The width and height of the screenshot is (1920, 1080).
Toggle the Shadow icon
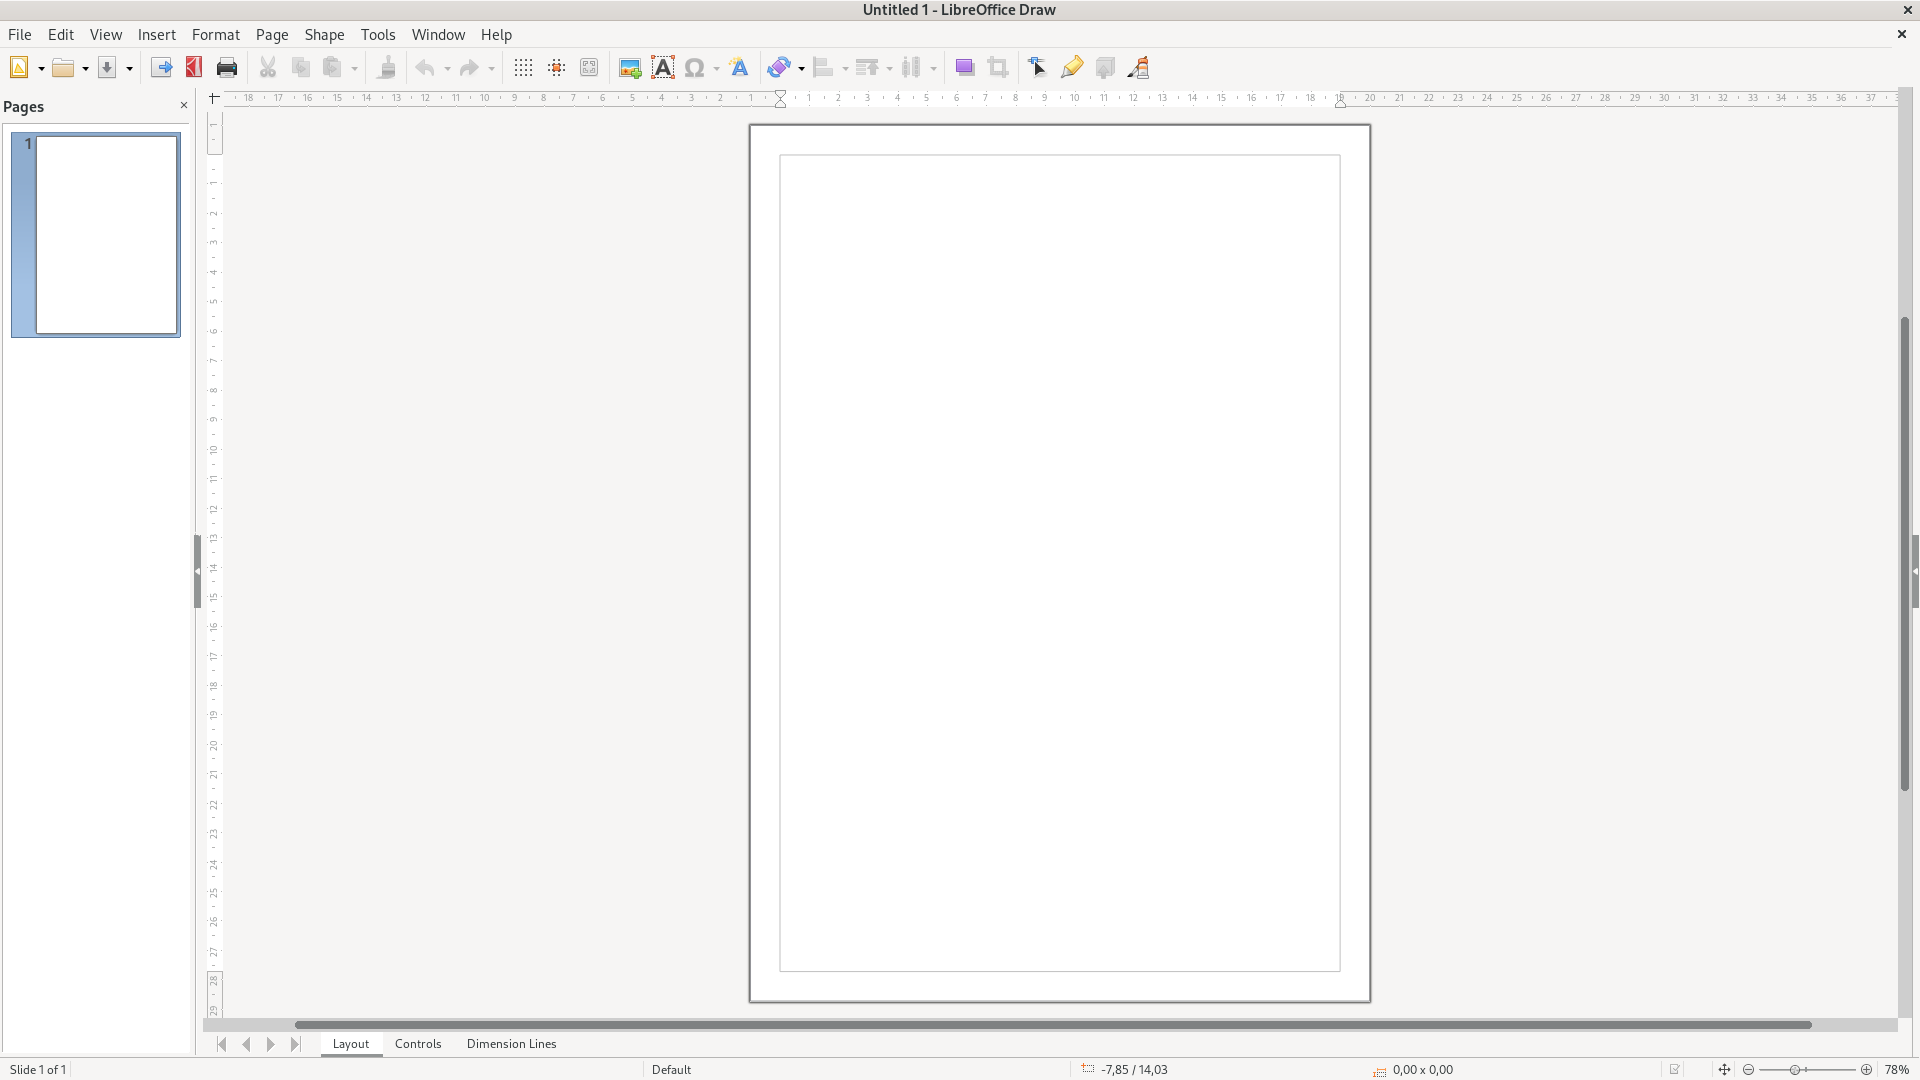click(964, 68)
